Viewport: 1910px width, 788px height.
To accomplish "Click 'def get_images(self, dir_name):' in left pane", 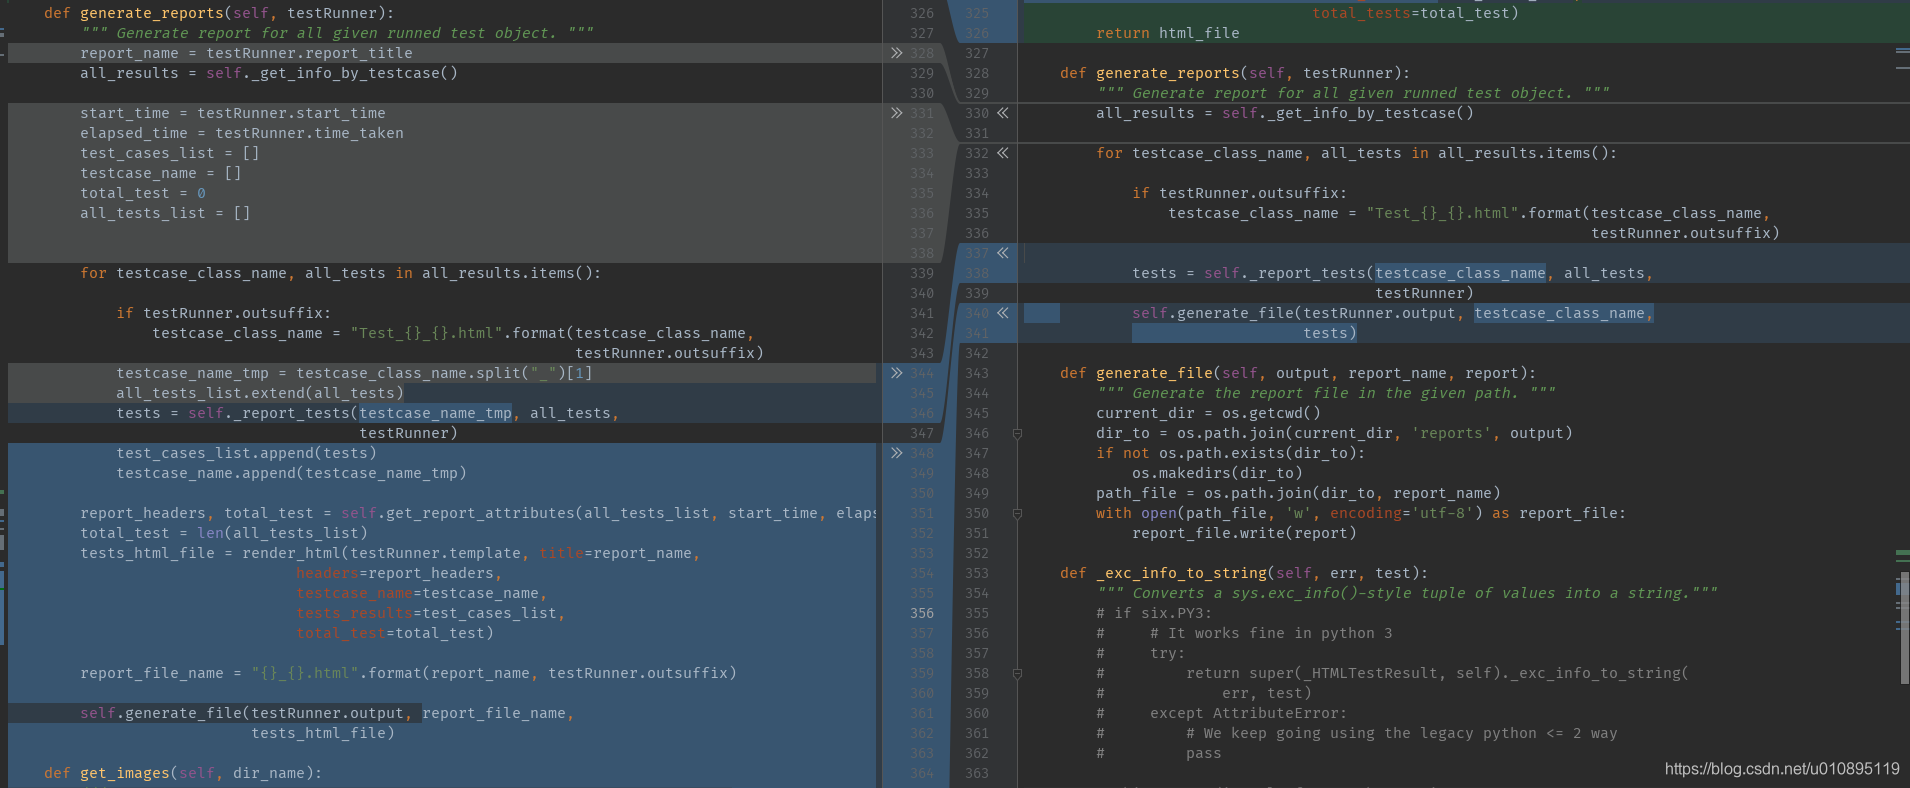I will [183, 773].
